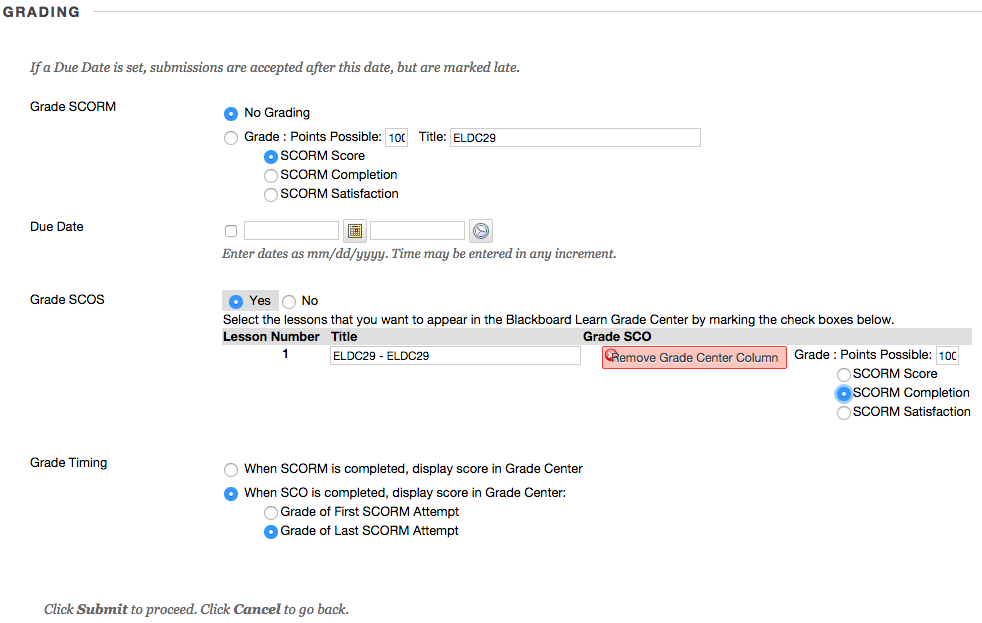Choose SCORM Satisfaction under Grade SCORM
982x623 pixels.
(270, 195)
